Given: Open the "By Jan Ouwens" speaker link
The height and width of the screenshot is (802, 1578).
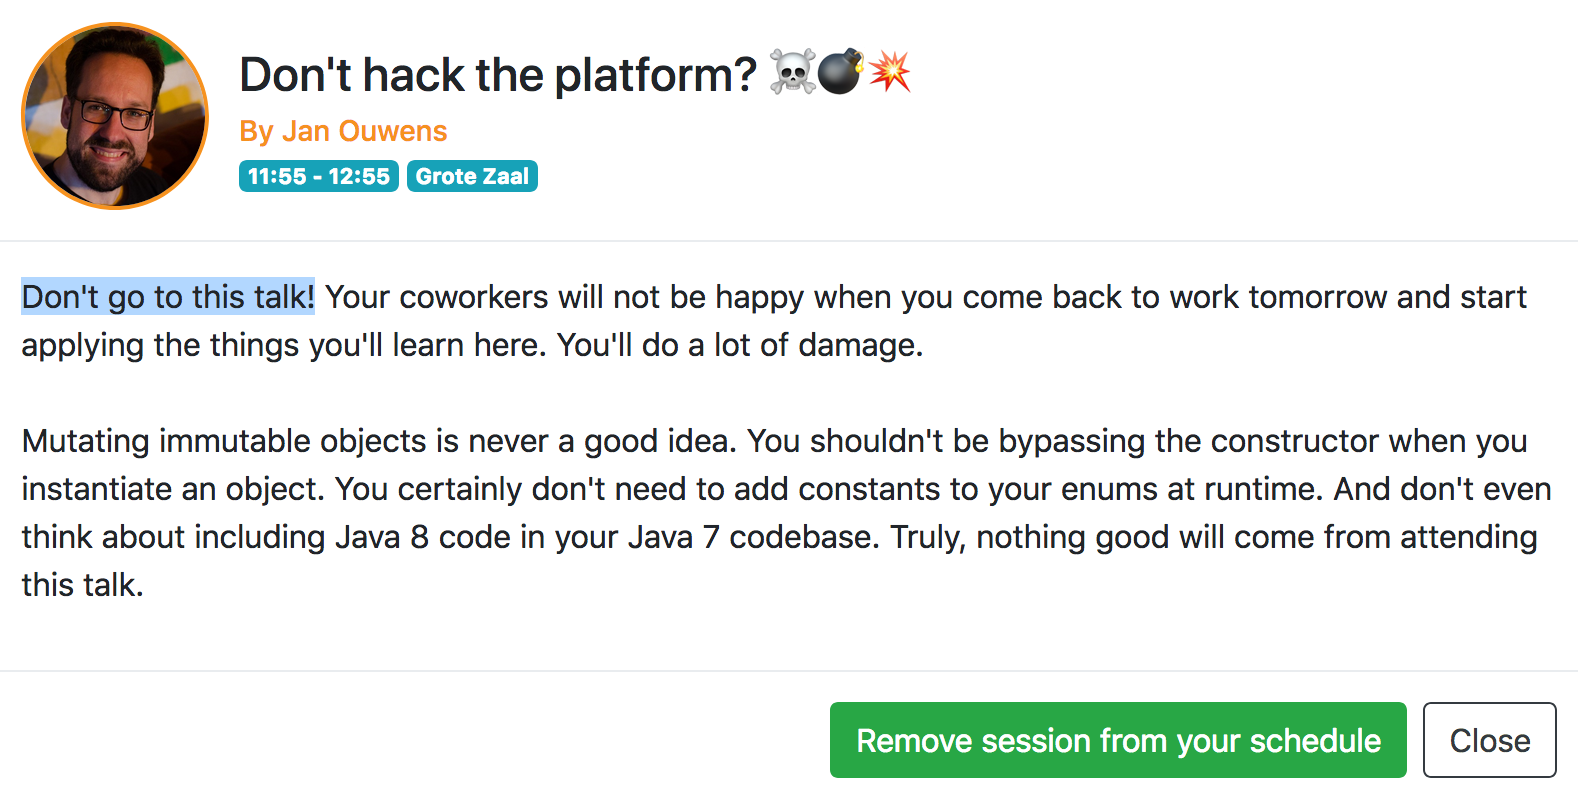Looking at the screenshot, I should click(343, 131).
